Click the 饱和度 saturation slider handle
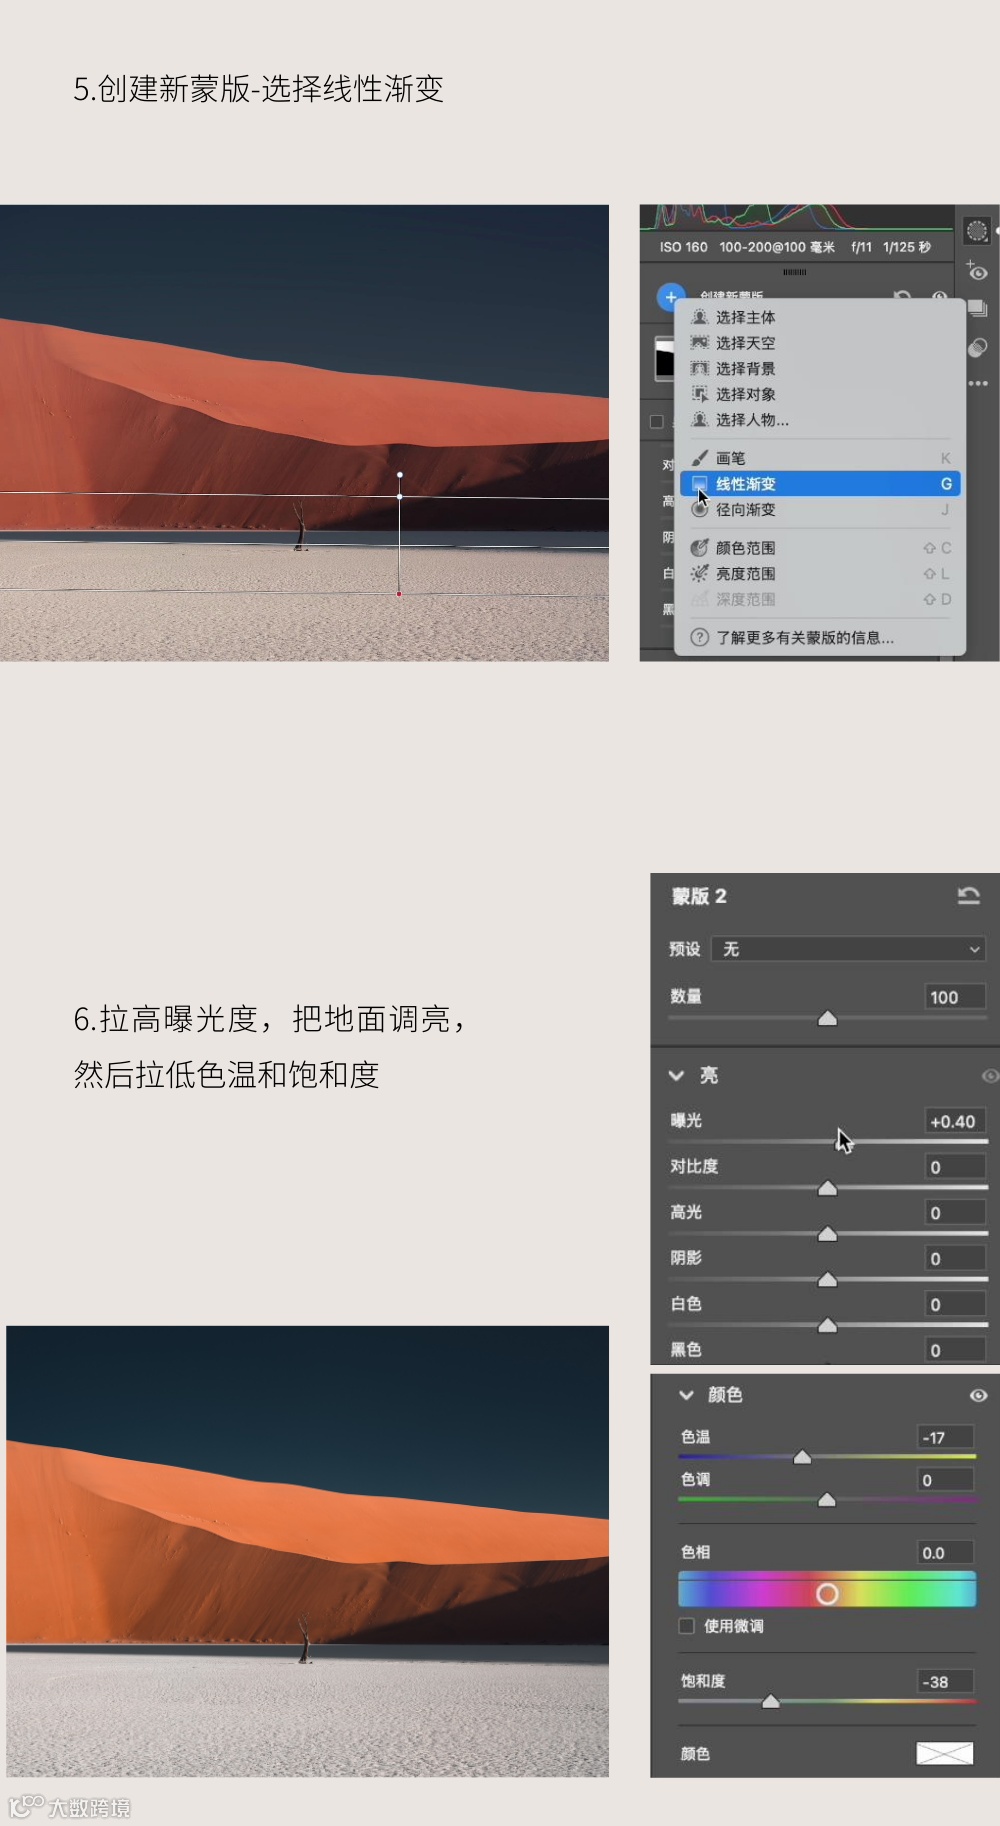 coord(770,1701)
